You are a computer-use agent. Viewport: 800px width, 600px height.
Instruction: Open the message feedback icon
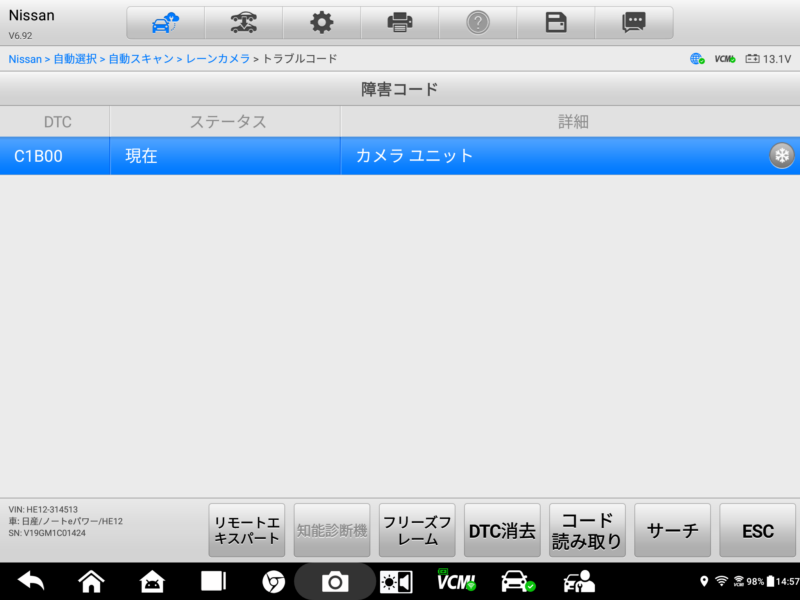(x=633, y=22)
